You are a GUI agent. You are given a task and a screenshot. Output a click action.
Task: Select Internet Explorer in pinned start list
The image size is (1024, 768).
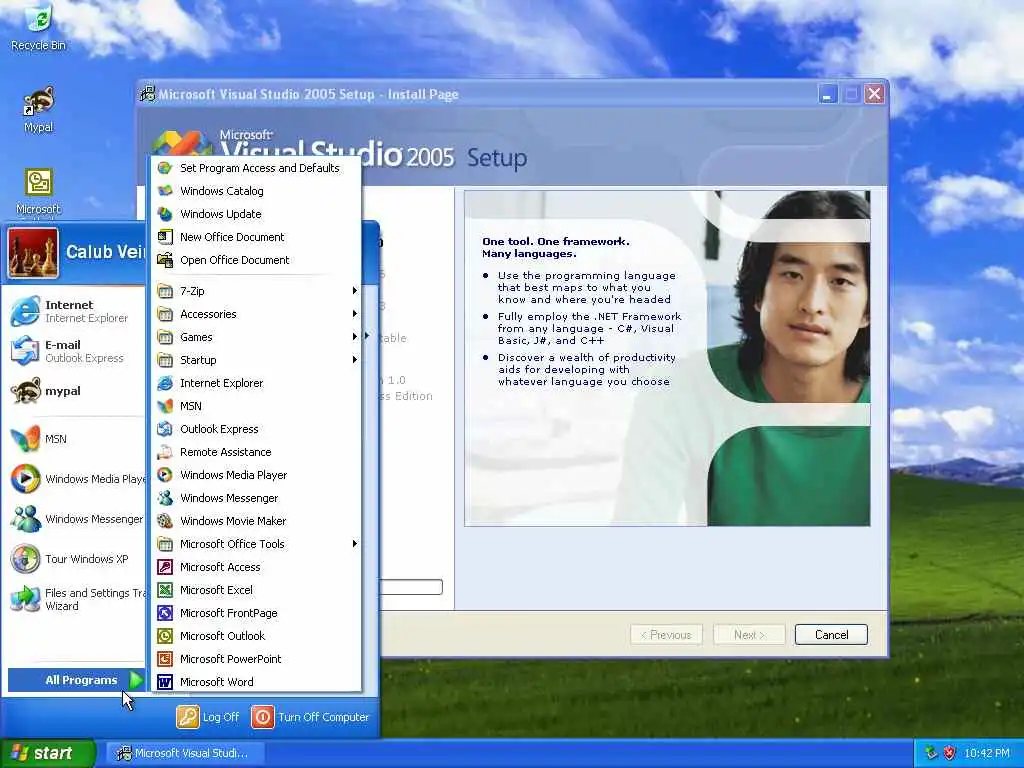coord(74,311)
